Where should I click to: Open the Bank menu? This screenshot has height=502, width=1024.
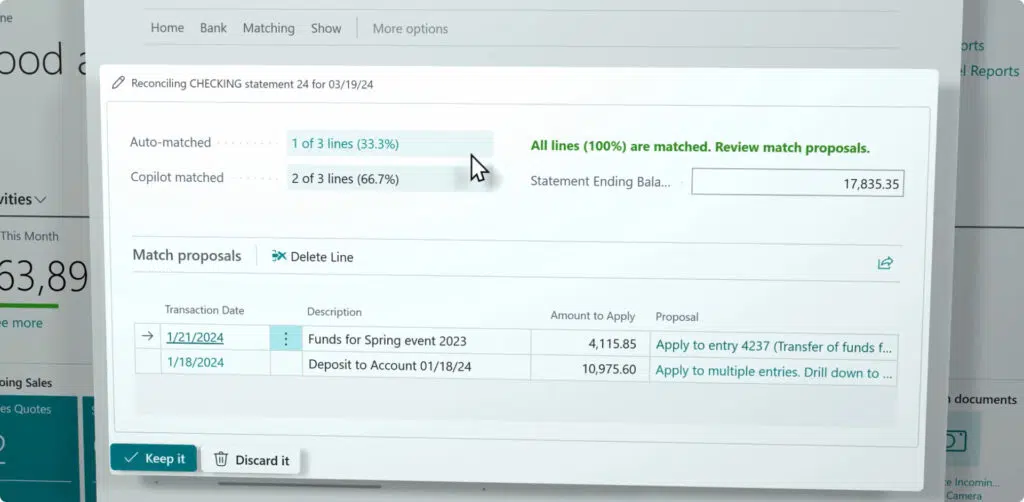[x=214, y=28]
